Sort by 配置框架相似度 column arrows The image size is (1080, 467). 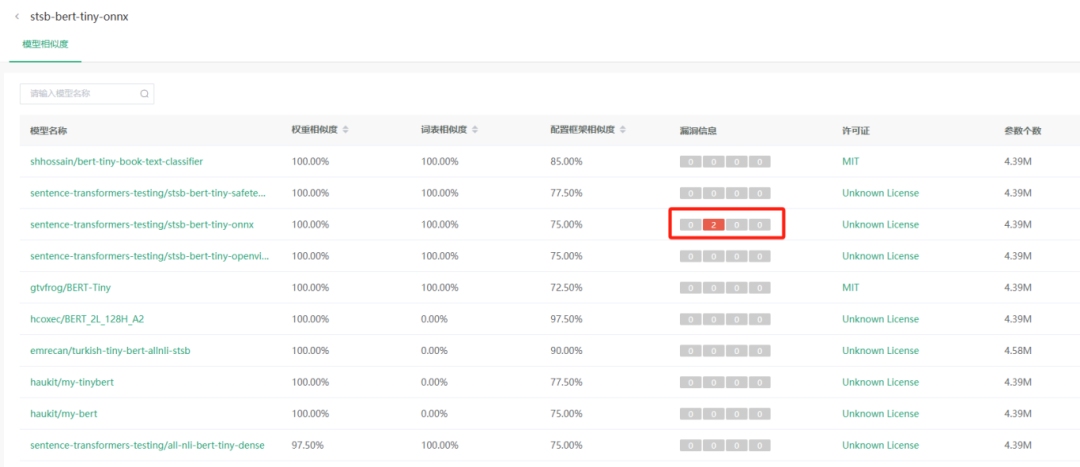pos(623,129)
